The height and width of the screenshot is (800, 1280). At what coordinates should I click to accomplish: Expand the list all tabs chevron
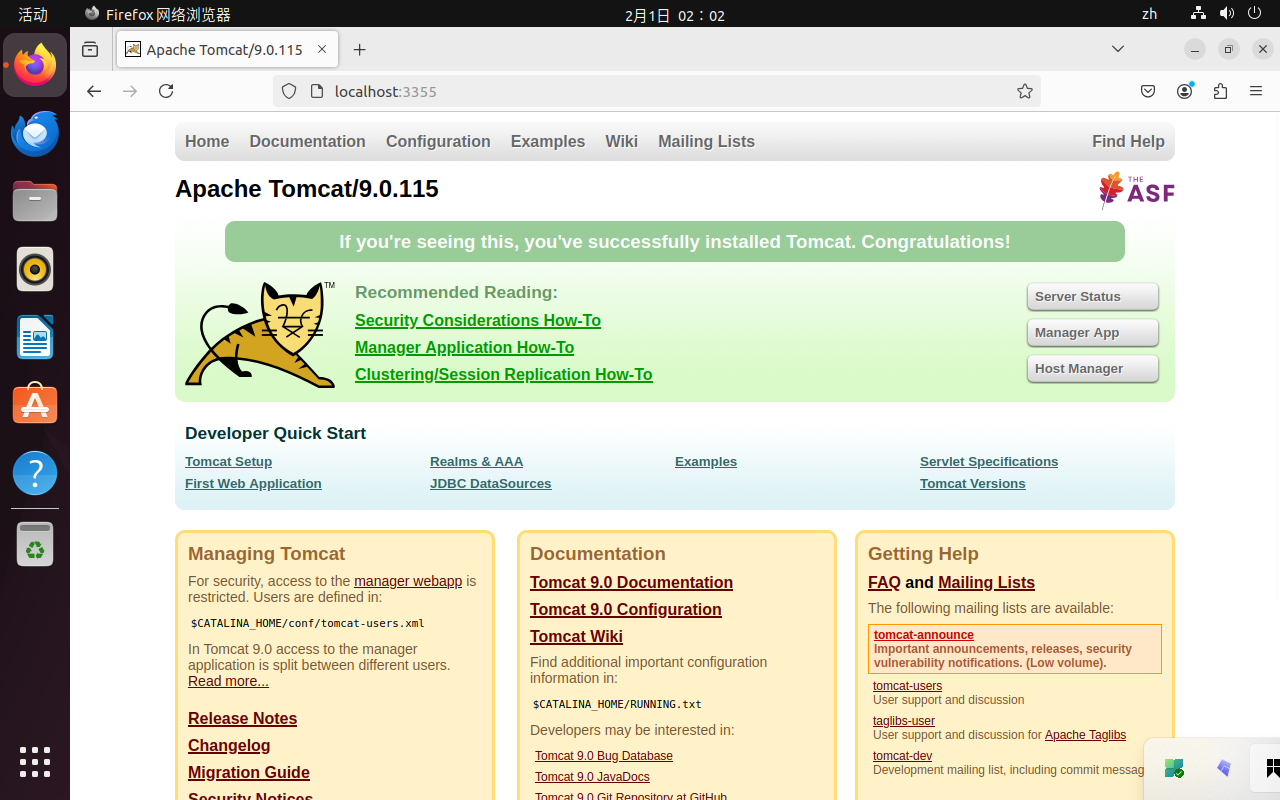pyautogui.click(x=1118, y=49)
